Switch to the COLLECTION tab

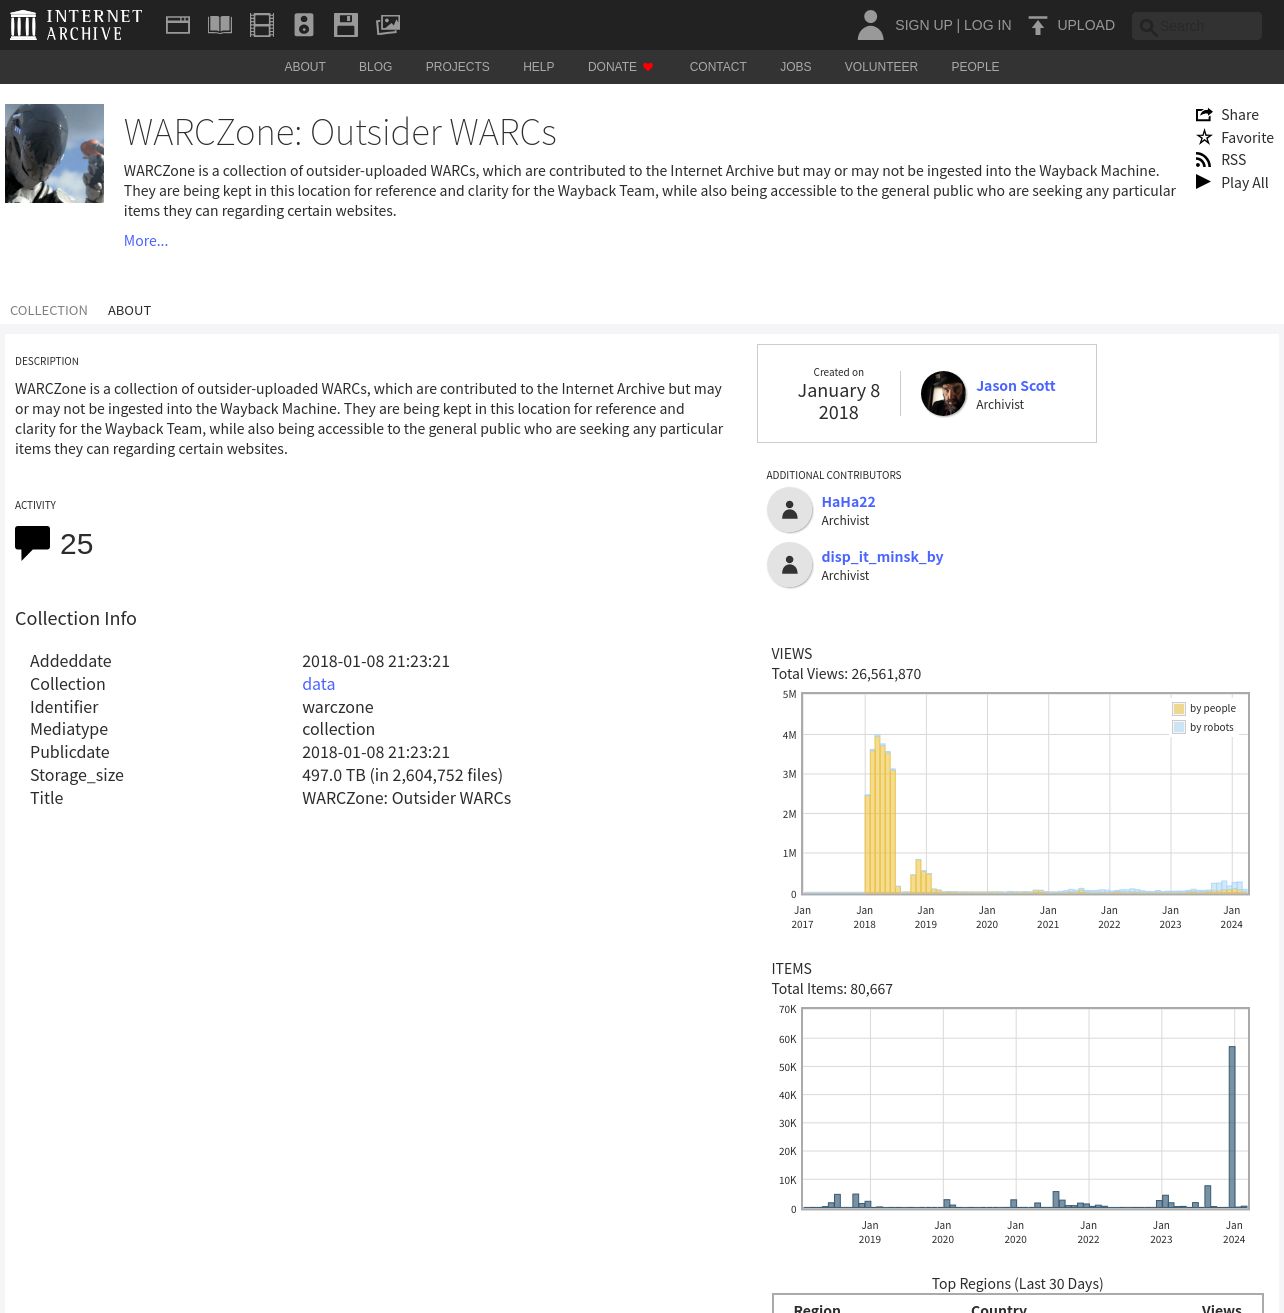49,311
